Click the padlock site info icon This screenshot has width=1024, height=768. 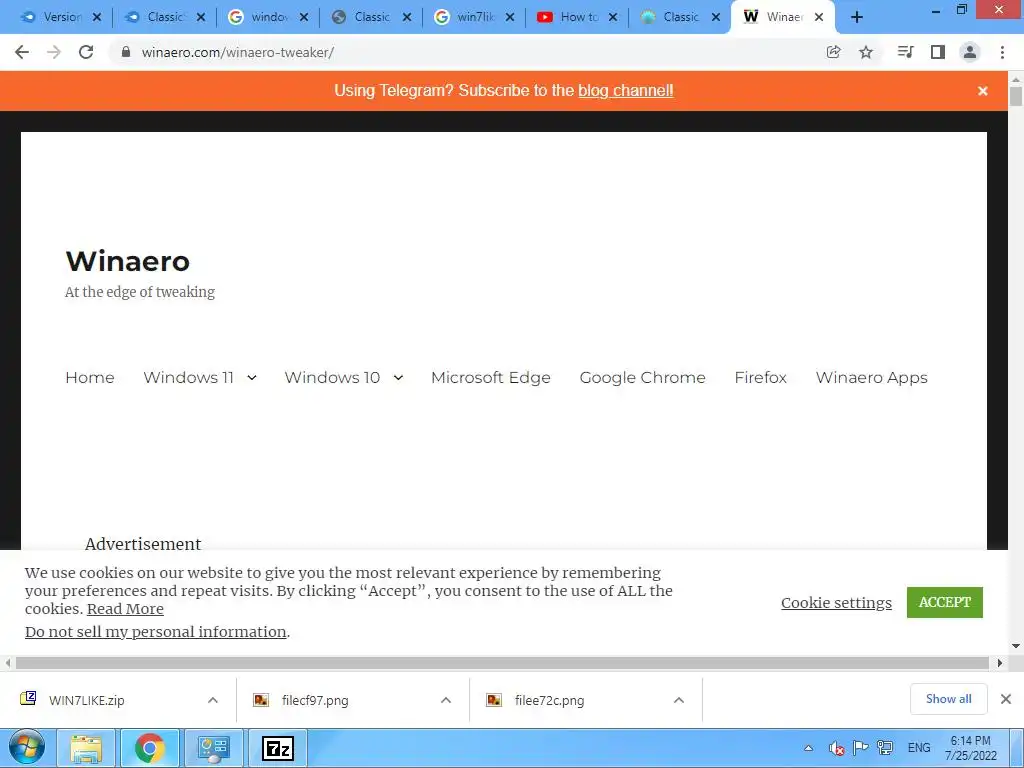tap(125, 52)
